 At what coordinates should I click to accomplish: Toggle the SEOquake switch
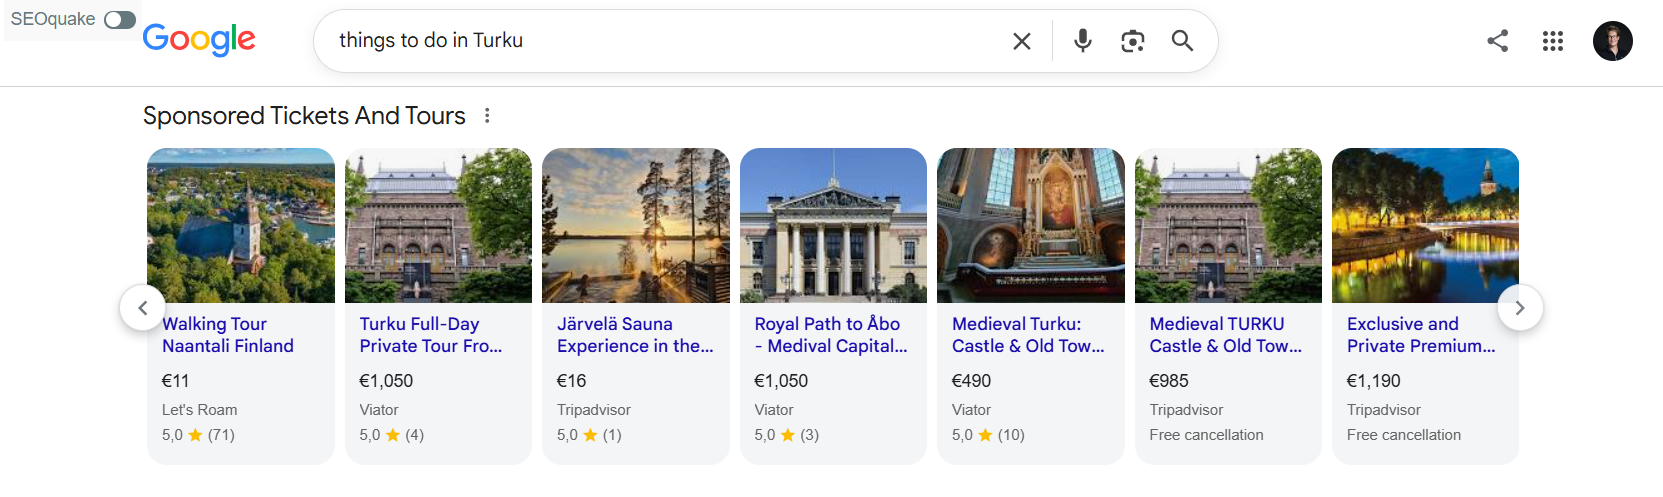(x=120, y=20)
